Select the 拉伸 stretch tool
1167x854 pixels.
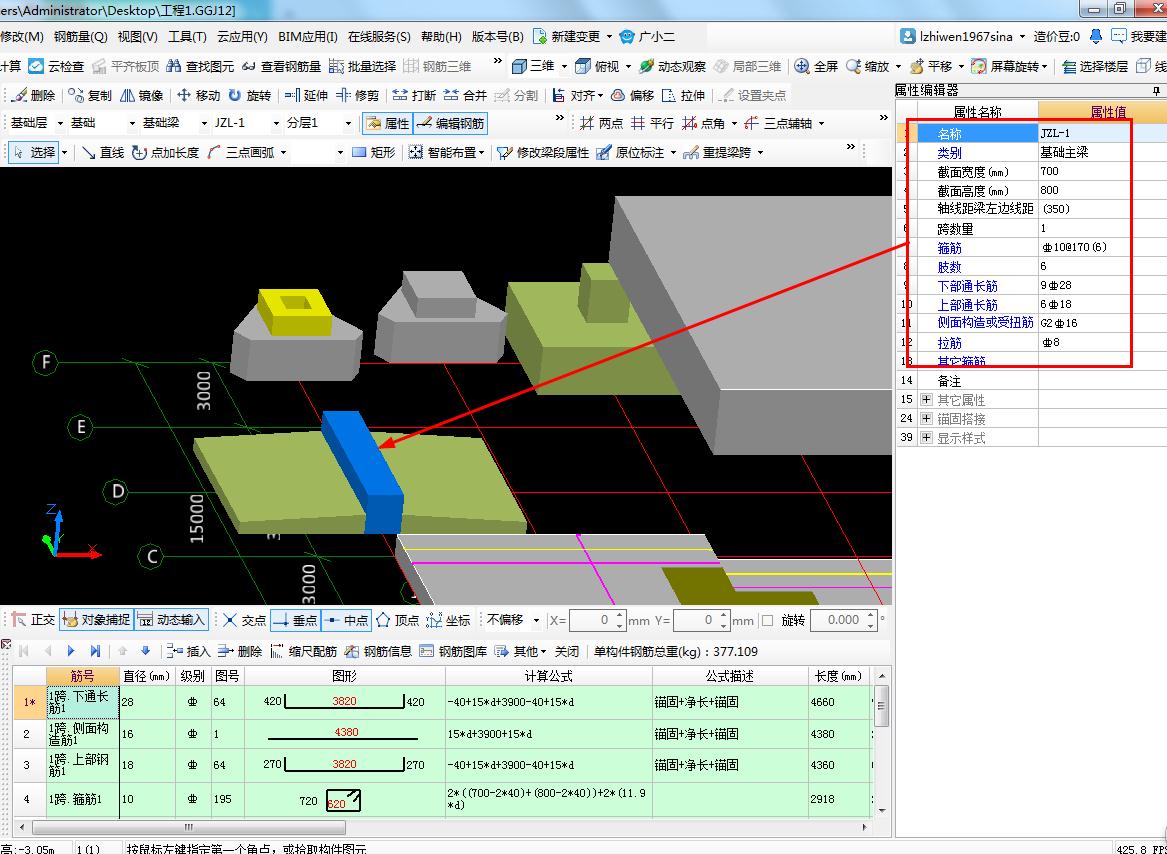click(683, 95)
